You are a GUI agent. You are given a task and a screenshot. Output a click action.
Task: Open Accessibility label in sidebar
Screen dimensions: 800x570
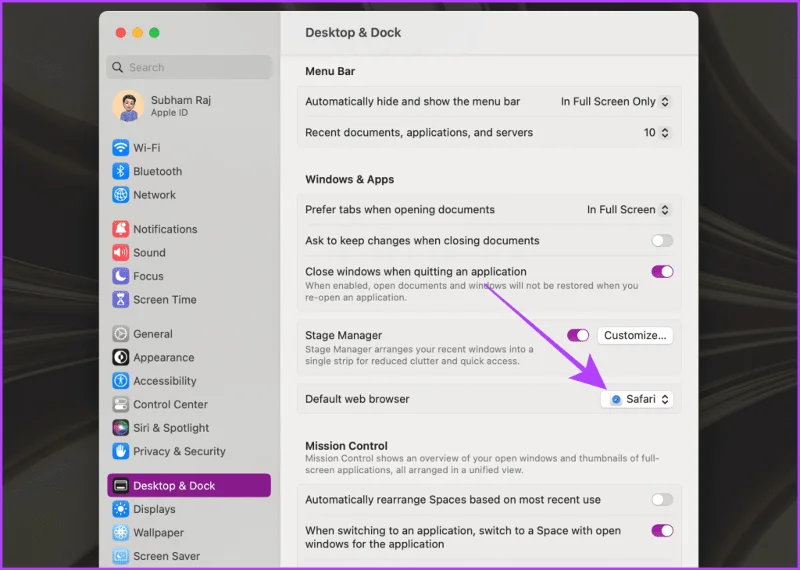pyautogui.click(x=165, y=381)
